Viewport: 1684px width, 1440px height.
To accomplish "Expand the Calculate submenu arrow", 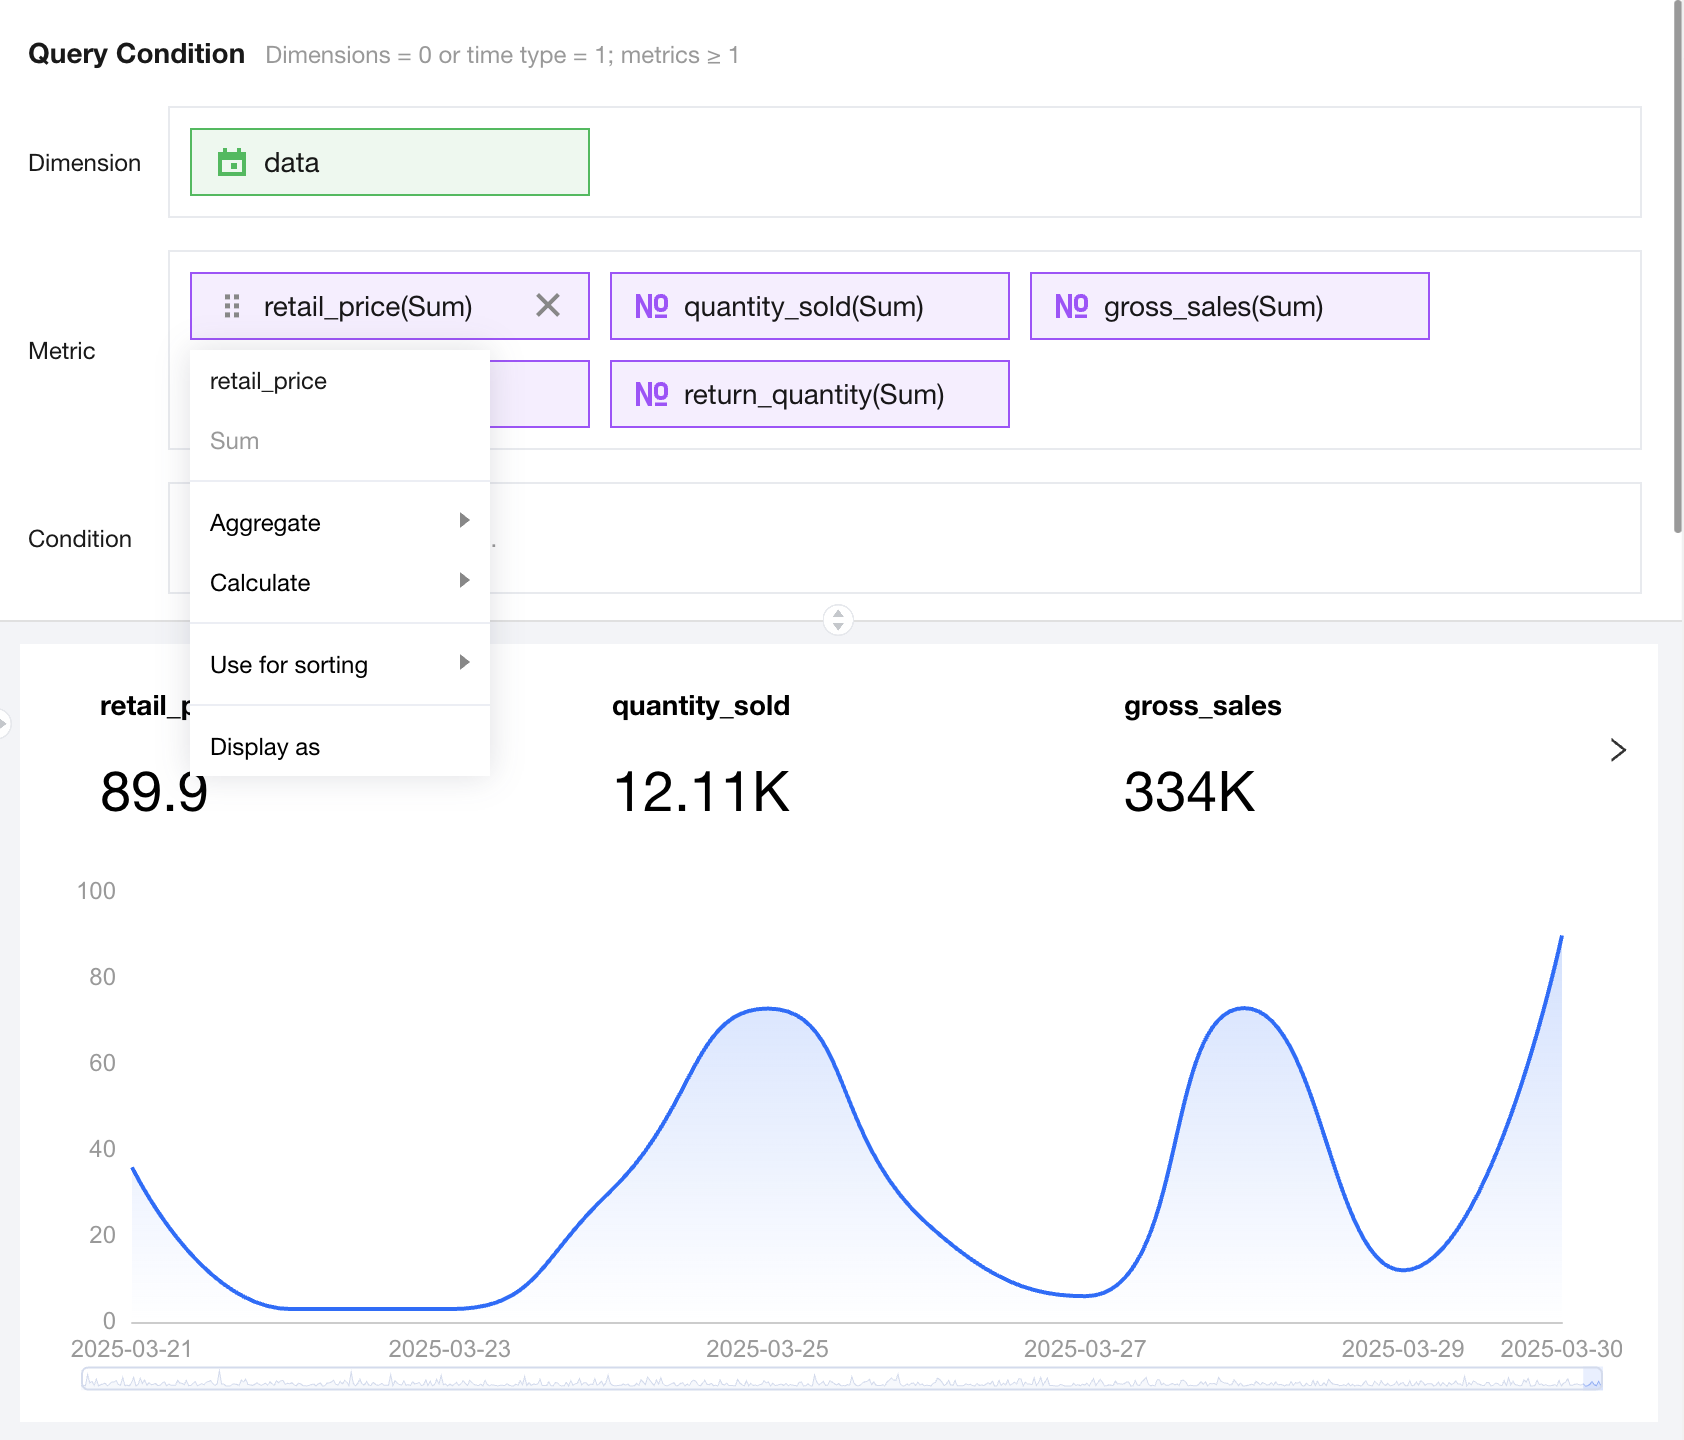I will tap(464, 581).
